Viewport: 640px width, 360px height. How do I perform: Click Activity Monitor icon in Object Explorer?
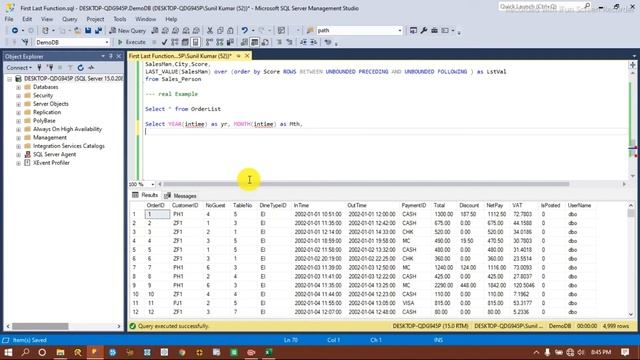tap(91, 68)
